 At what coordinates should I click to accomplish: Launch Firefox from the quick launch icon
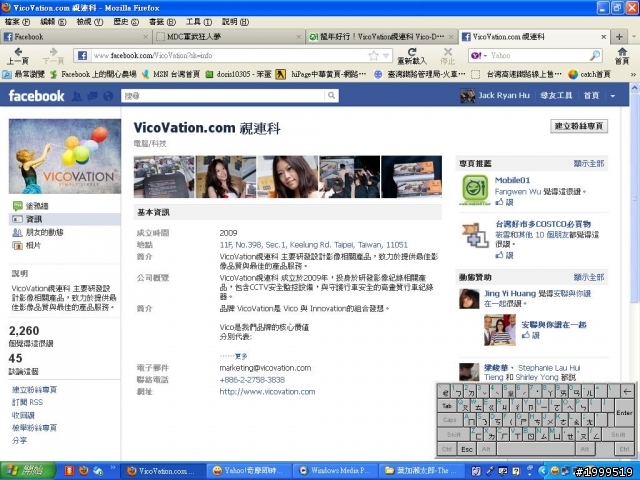click(83, 471)
